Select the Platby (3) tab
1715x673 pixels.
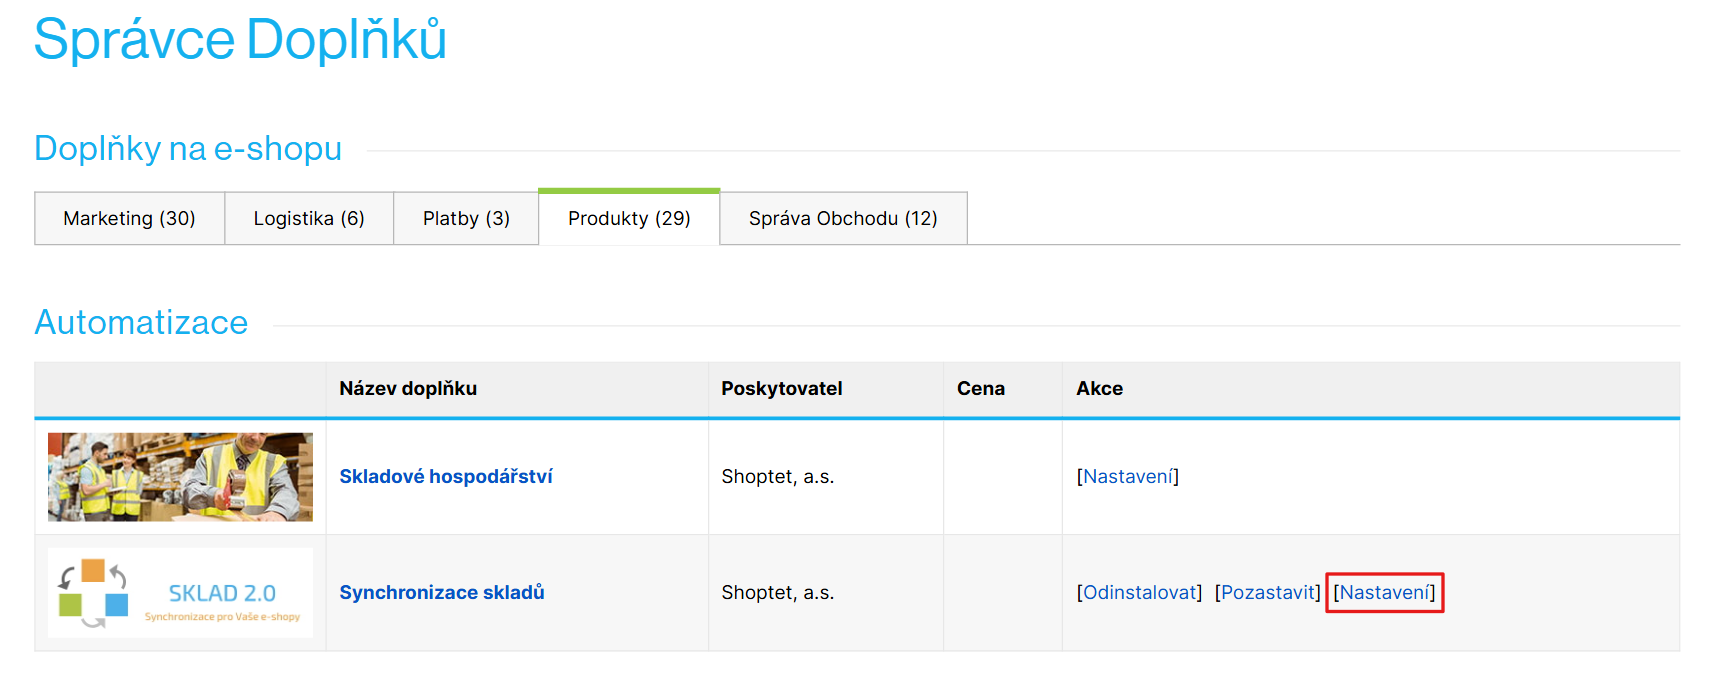click(466, 218)
